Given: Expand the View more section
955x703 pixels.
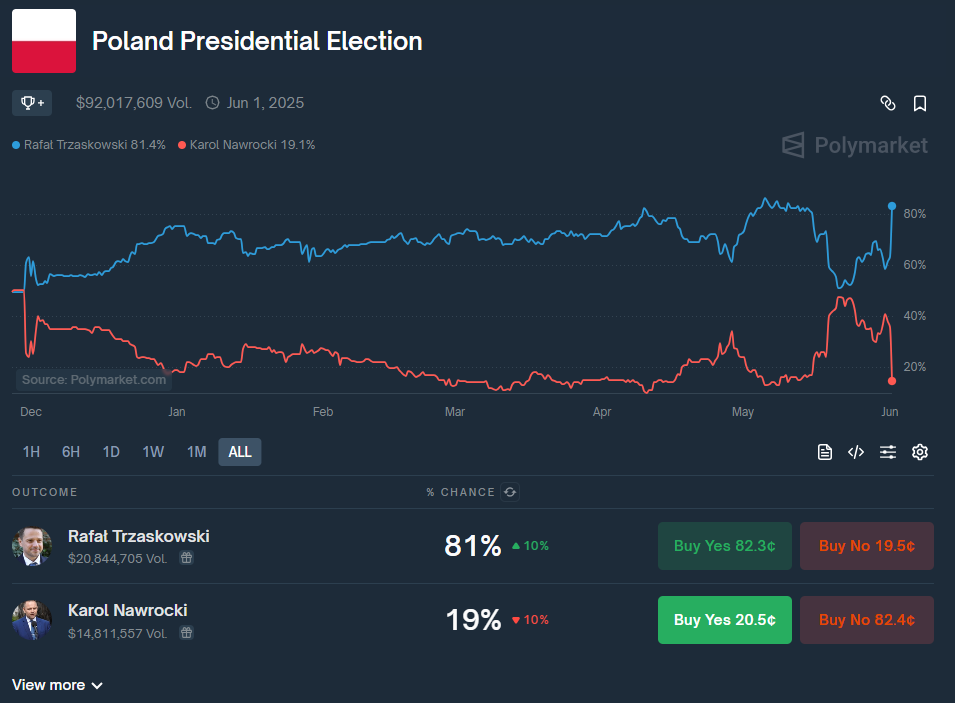Looking at the screenshot, I should click(57, 685).
